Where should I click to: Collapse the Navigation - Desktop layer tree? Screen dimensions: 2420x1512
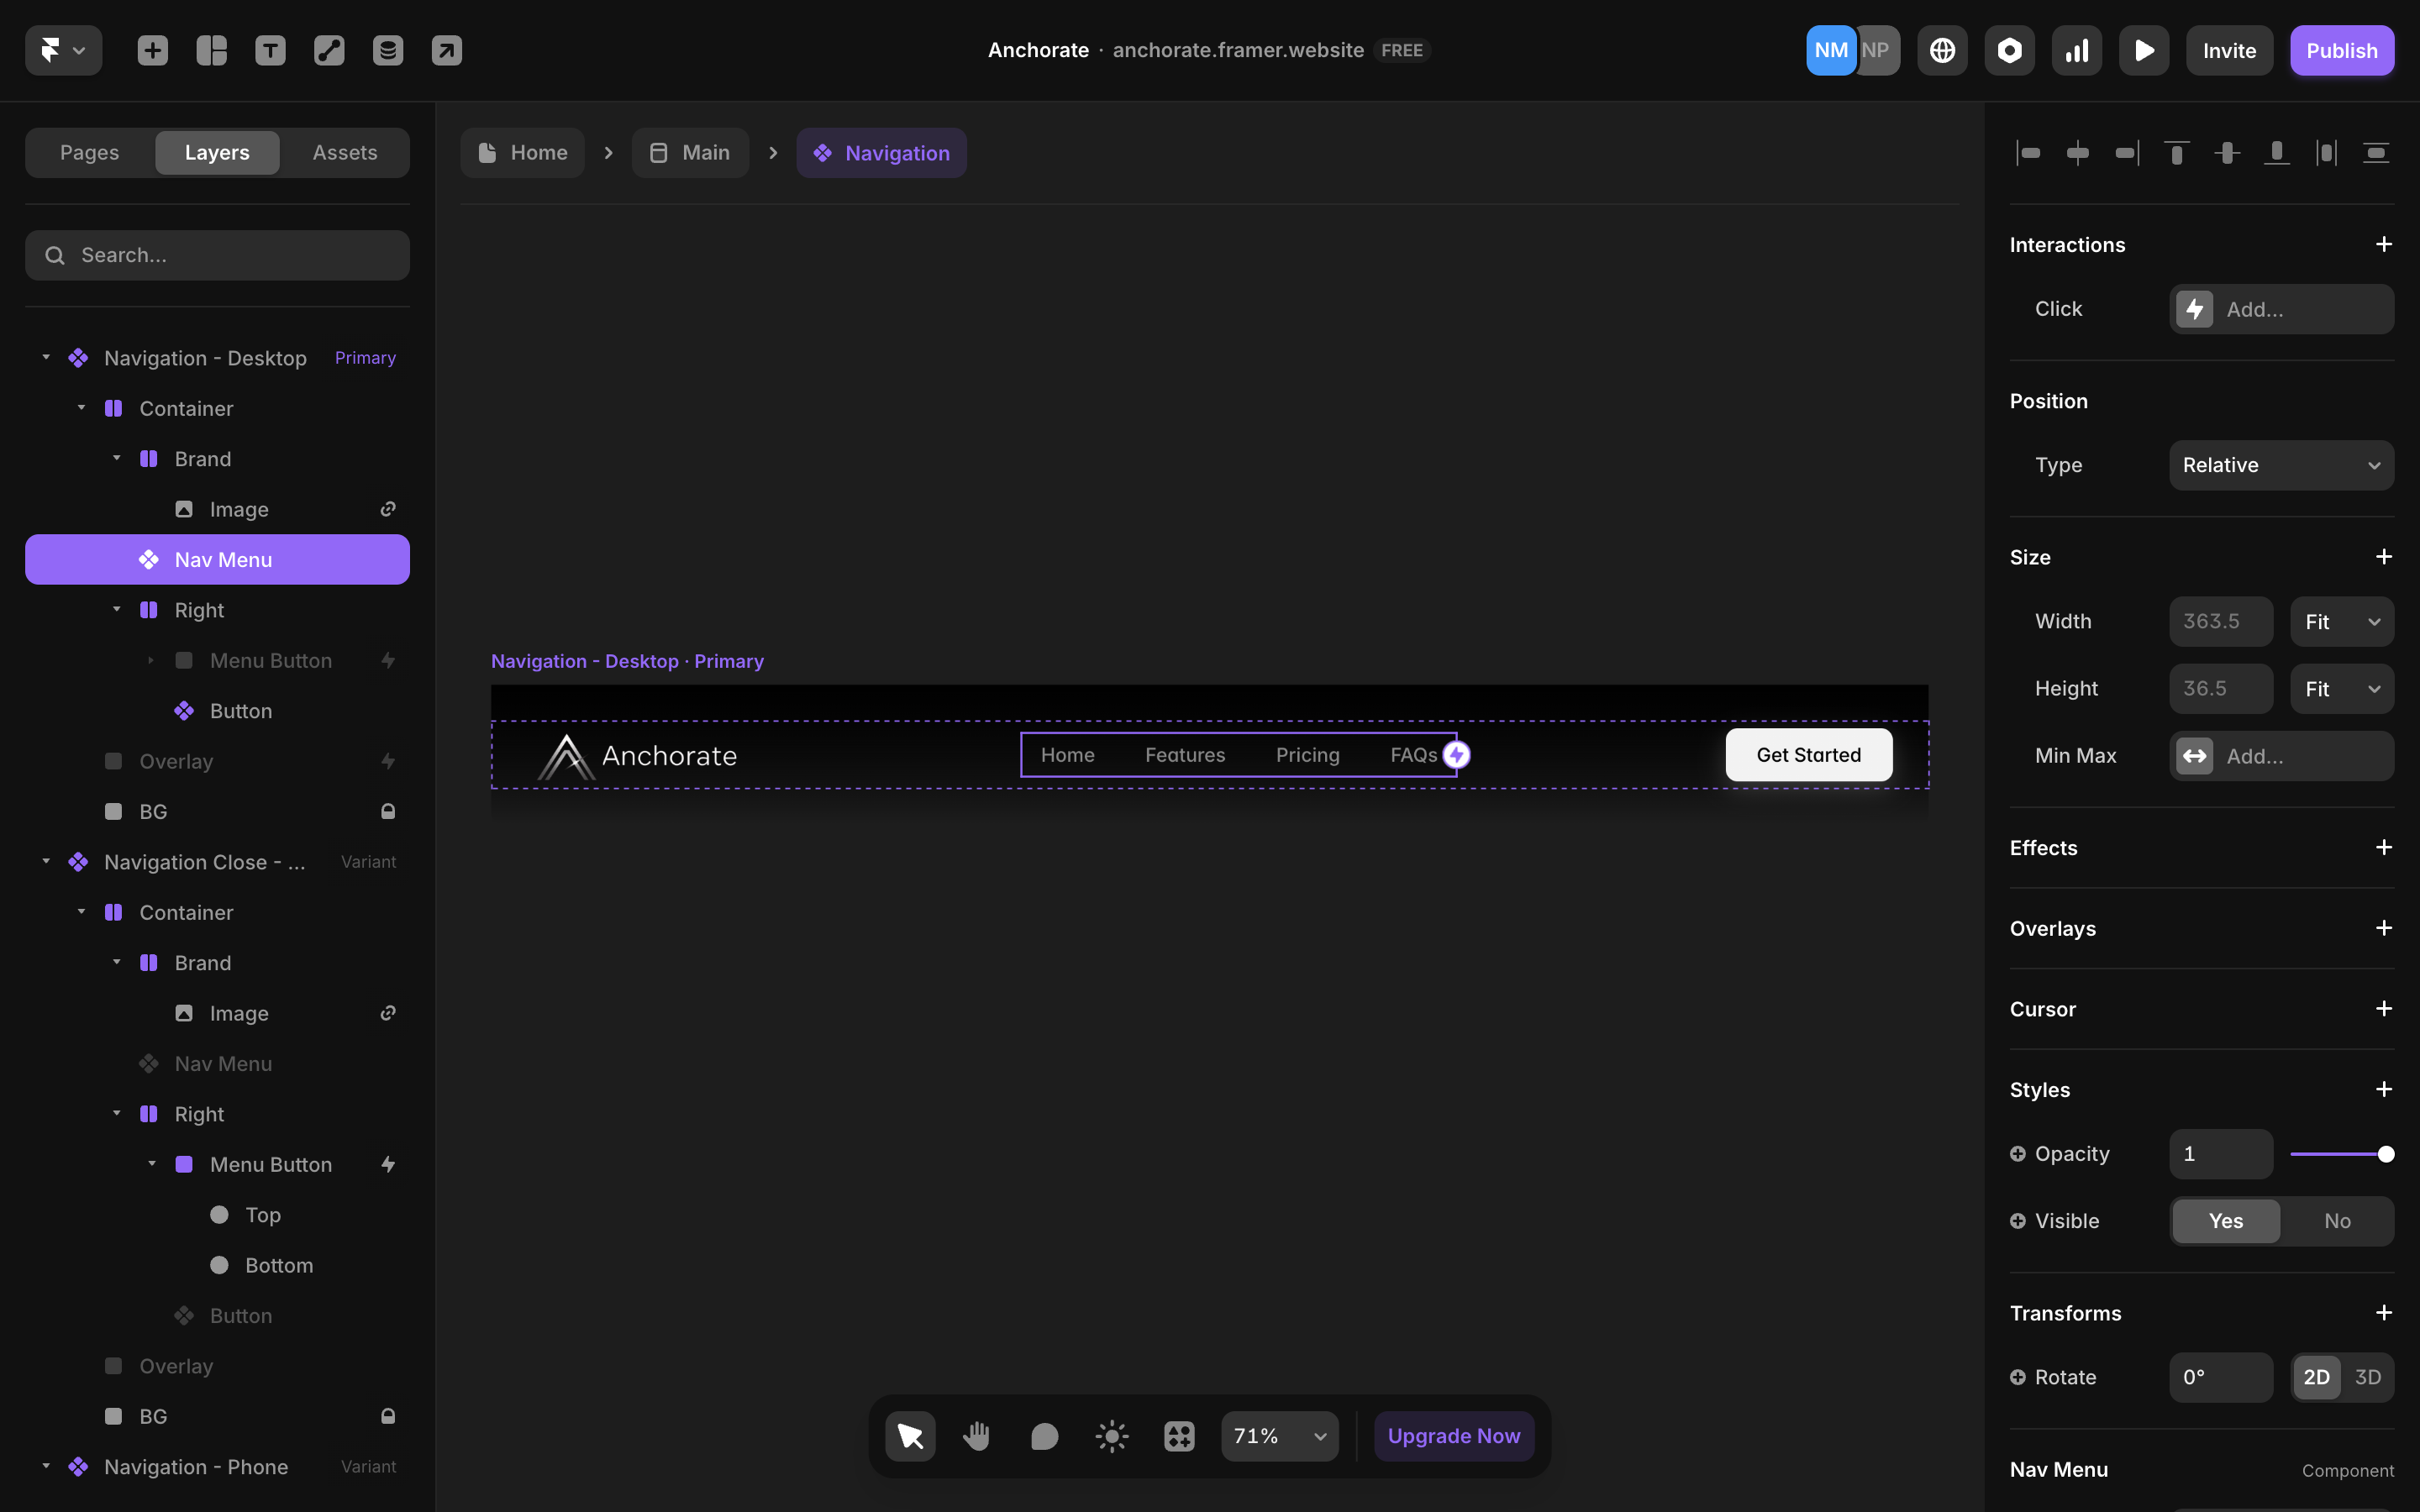point(46,357)
